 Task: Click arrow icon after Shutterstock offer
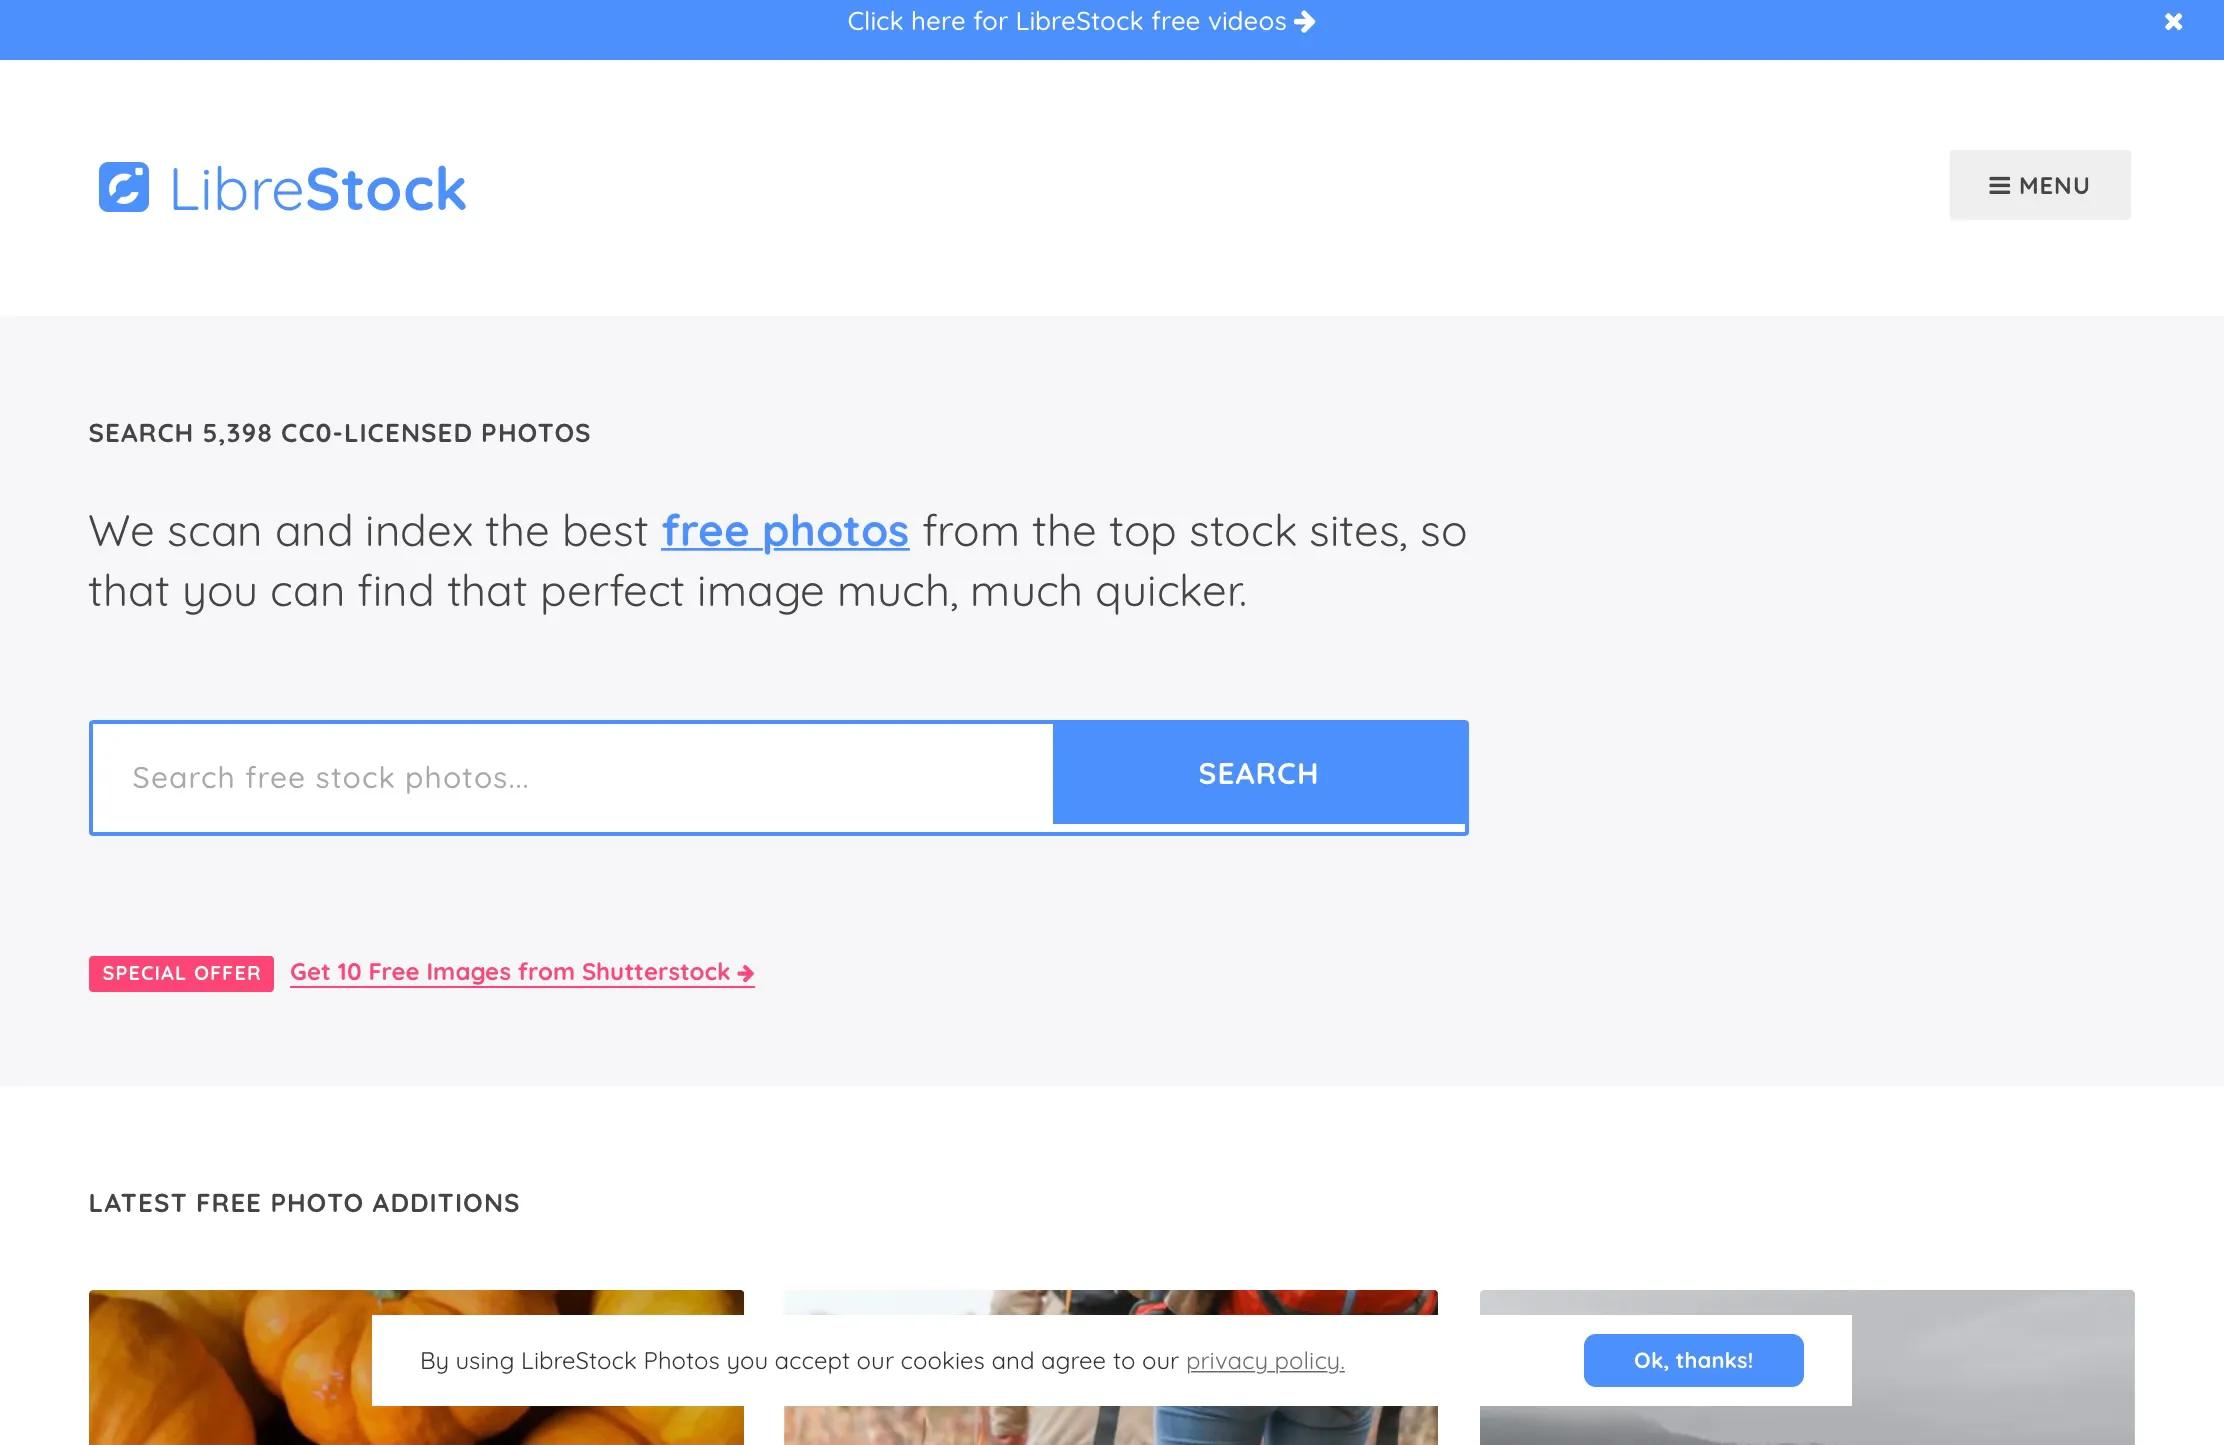746,973
